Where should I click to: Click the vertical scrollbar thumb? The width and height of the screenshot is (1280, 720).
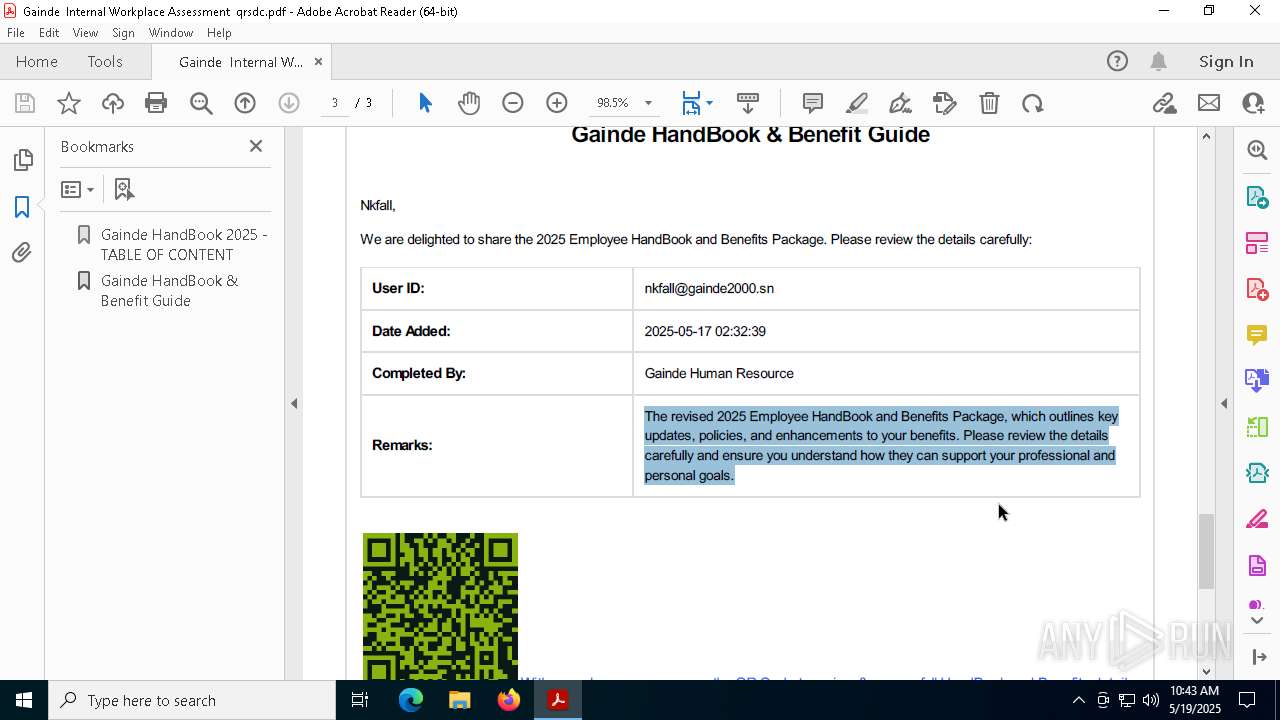point(1206,551)
